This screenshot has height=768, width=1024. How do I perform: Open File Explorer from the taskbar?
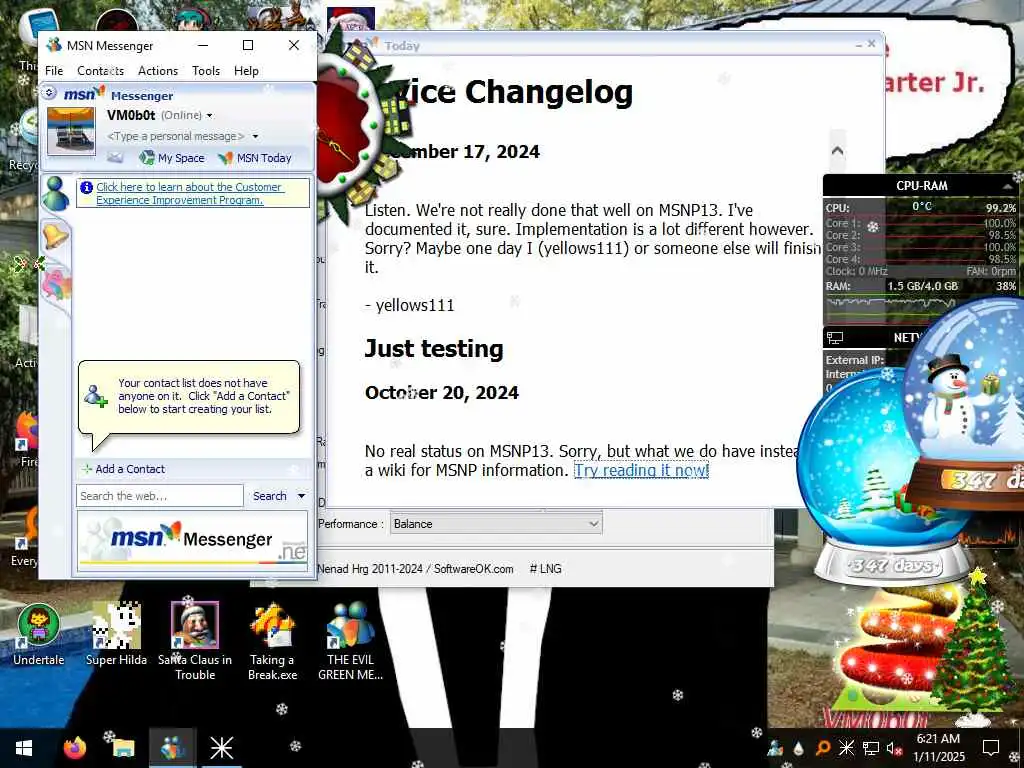coord(123,748)
